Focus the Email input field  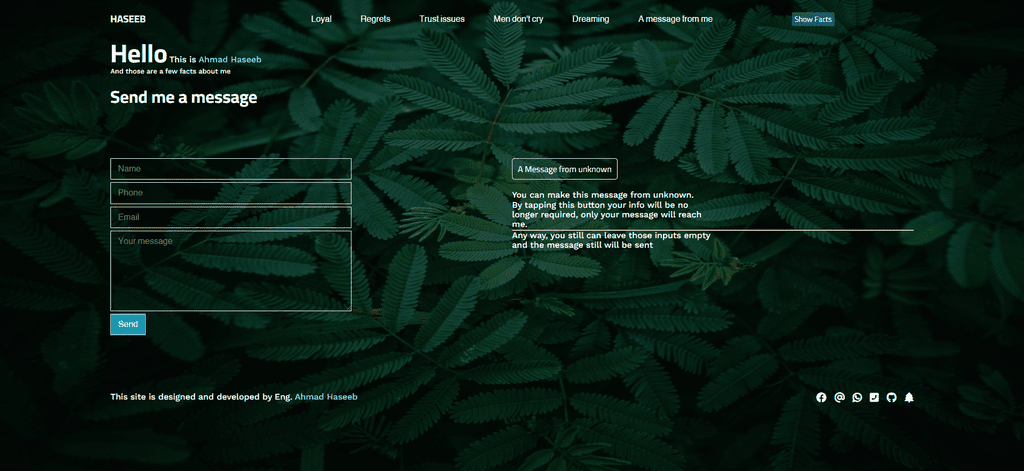[231, 217]
